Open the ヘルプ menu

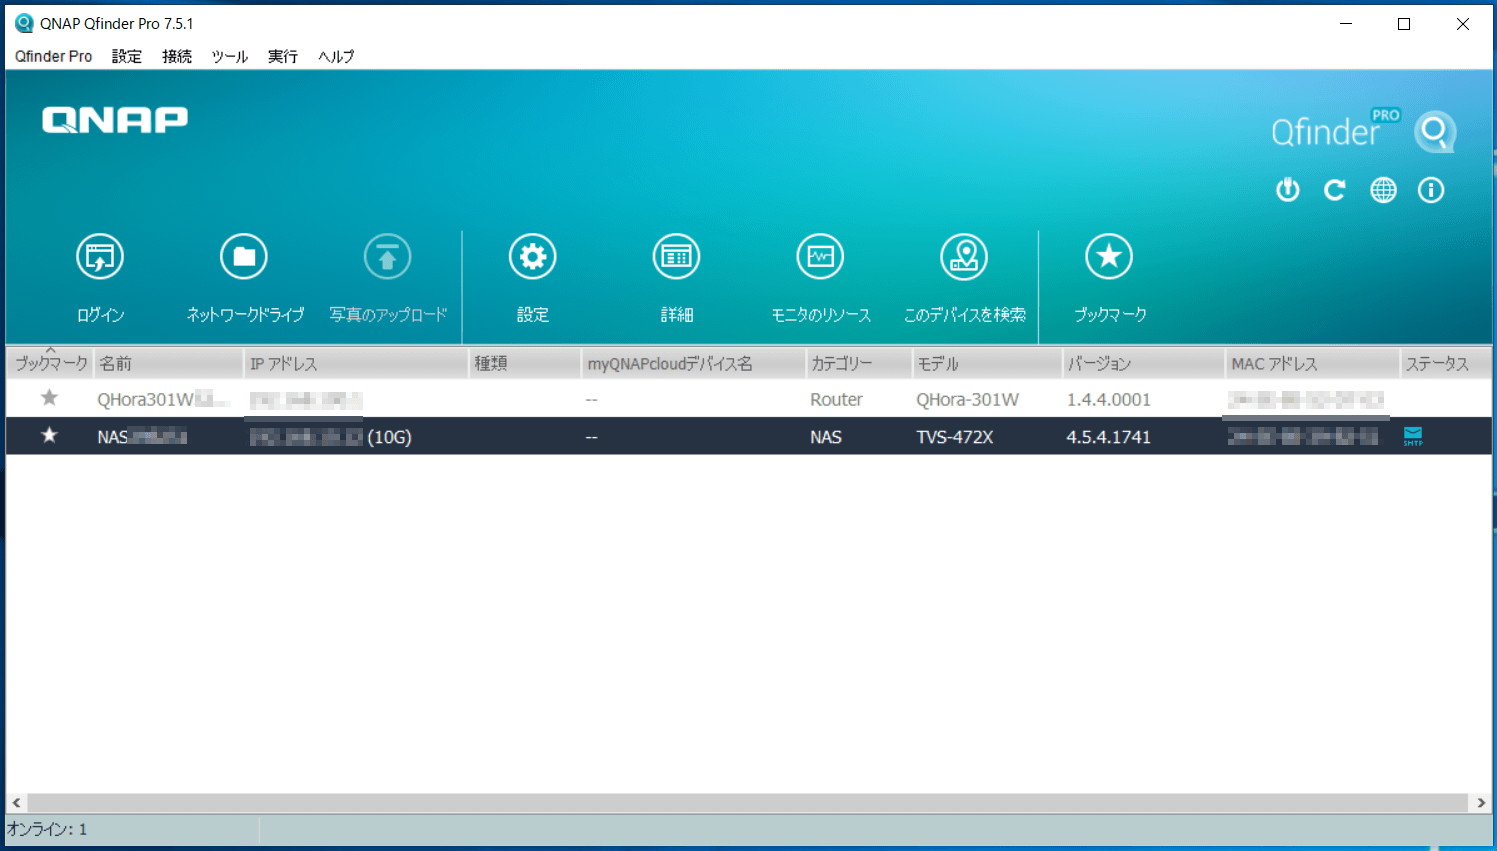(336, 56)
